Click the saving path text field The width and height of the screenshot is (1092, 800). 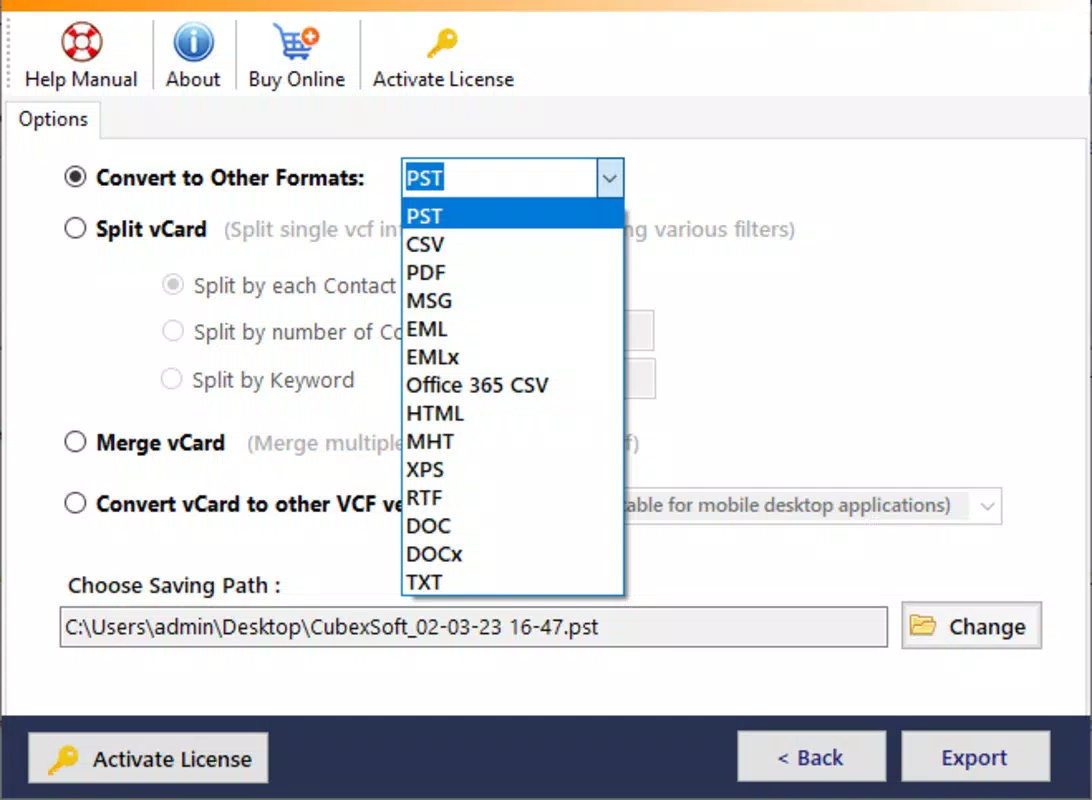[x=474, y=627]
